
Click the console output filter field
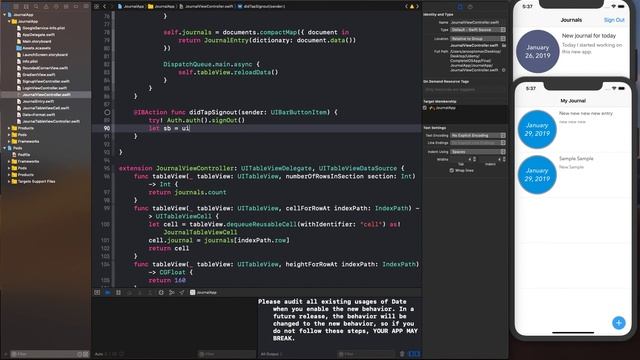pos(366,354)
